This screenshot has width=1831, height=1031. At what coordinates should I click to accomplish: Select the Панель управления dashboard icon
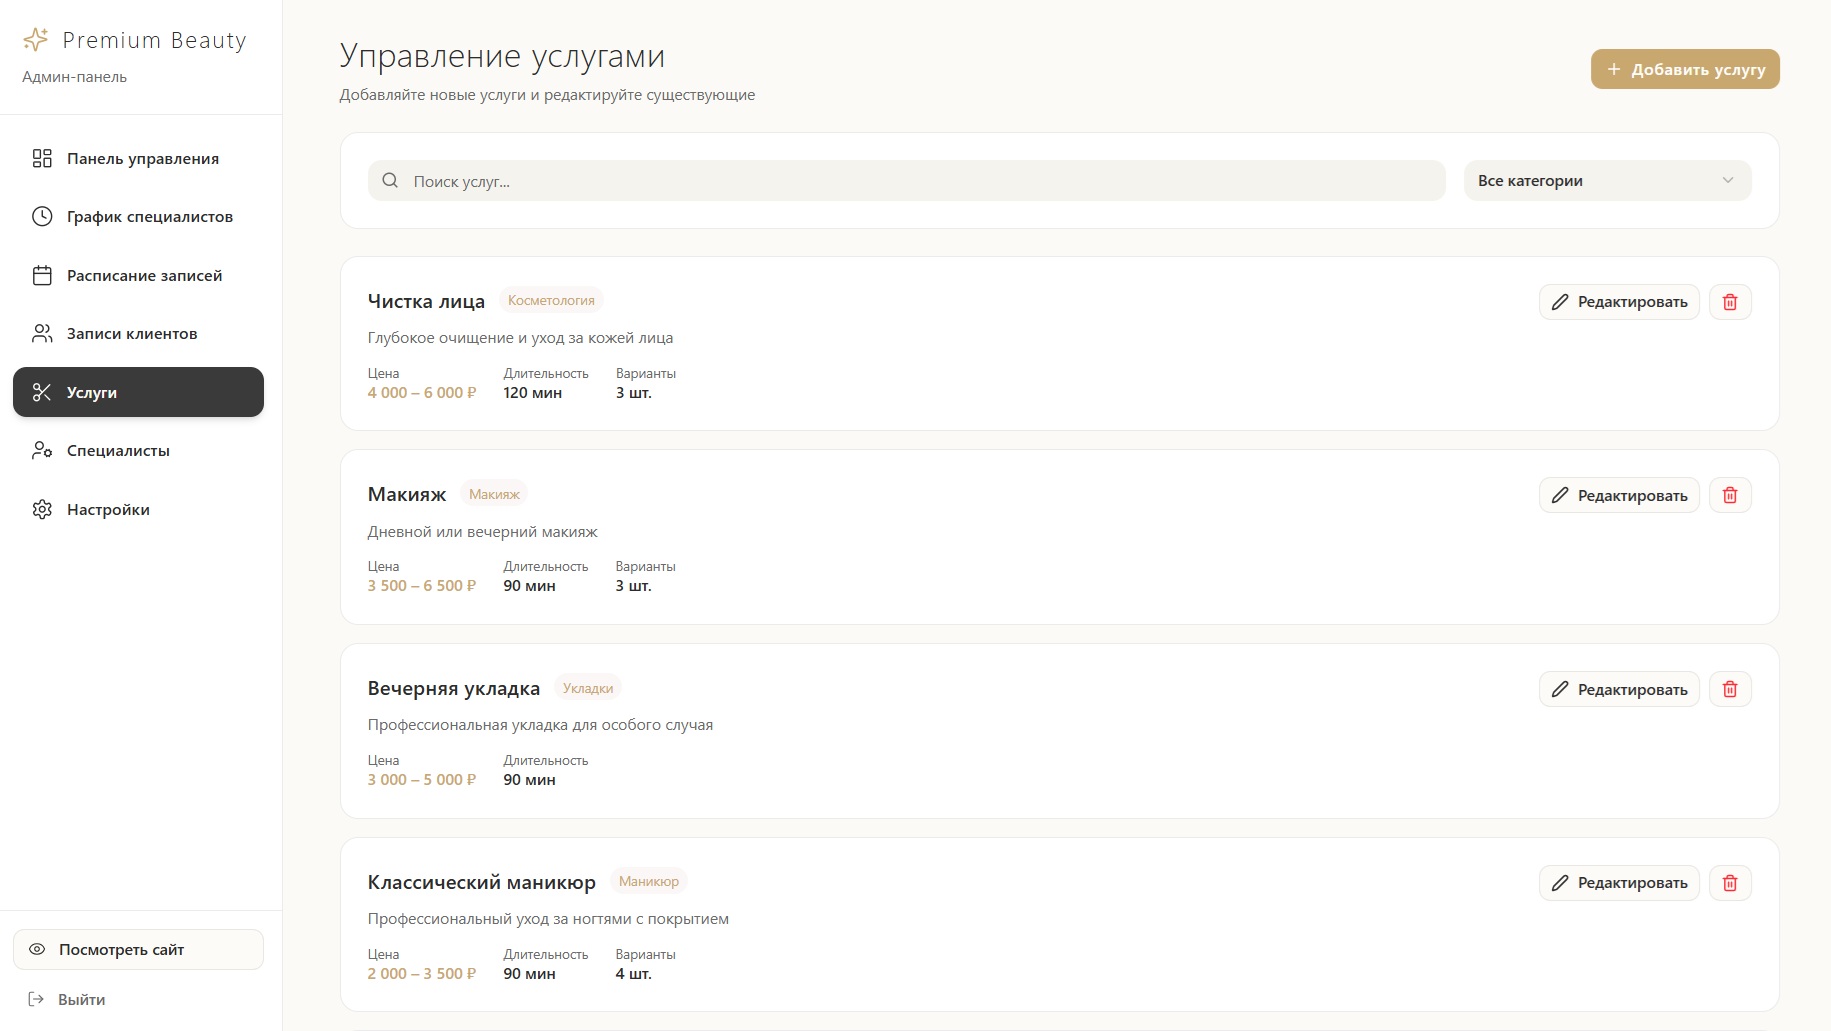coord(42,158)
